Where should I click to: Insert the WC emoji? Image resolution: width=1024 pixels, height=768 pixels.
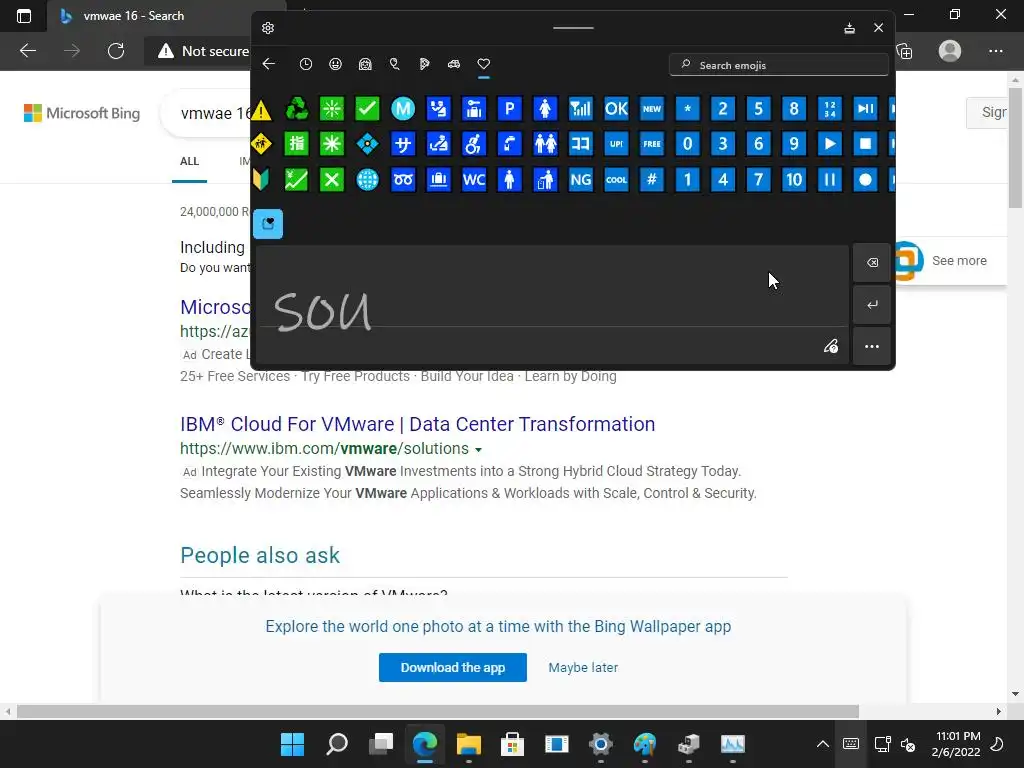click(x=474, y=180)
